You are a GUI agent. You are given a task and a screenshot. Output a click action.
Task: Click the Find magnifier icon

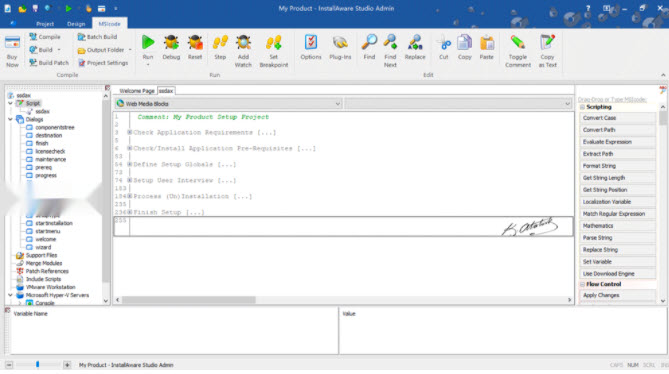click(x=369, y=42)
